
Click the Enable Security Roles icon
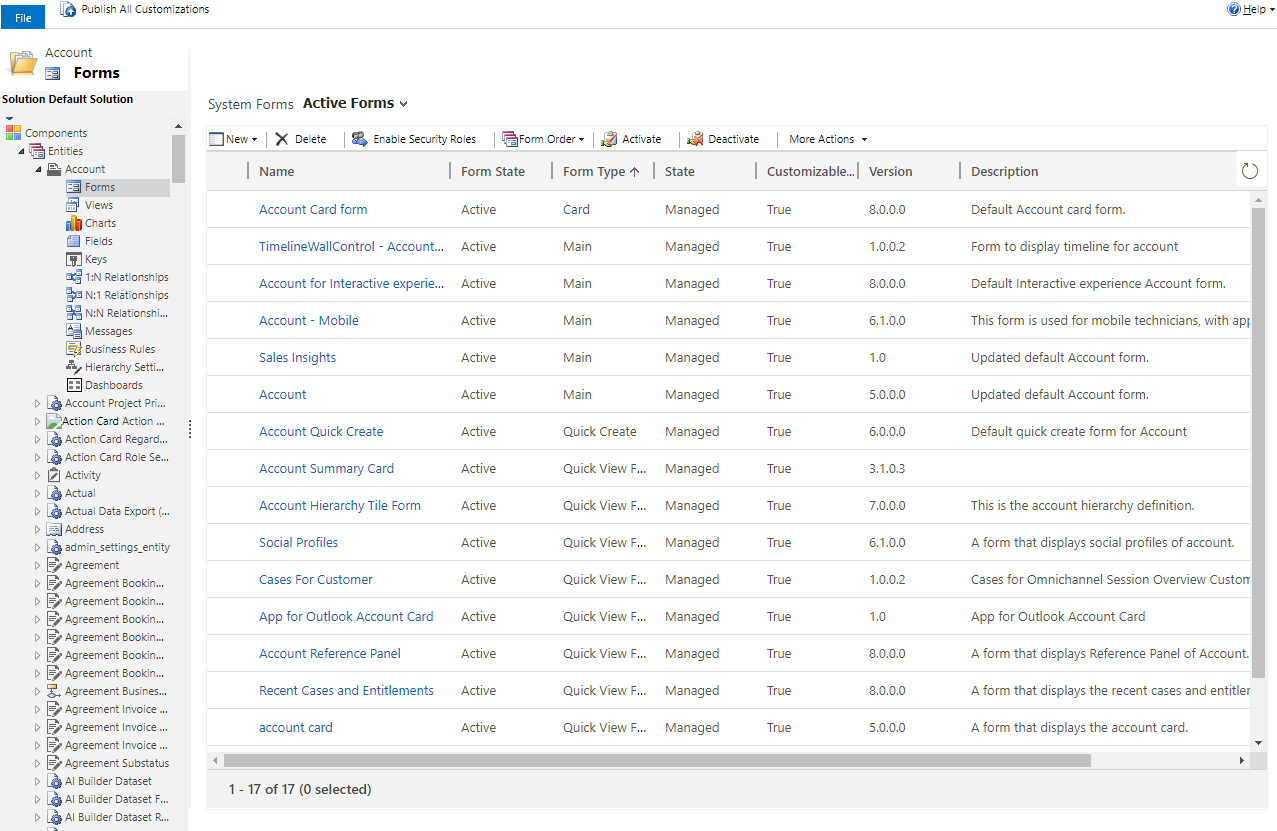coord(361,139)
